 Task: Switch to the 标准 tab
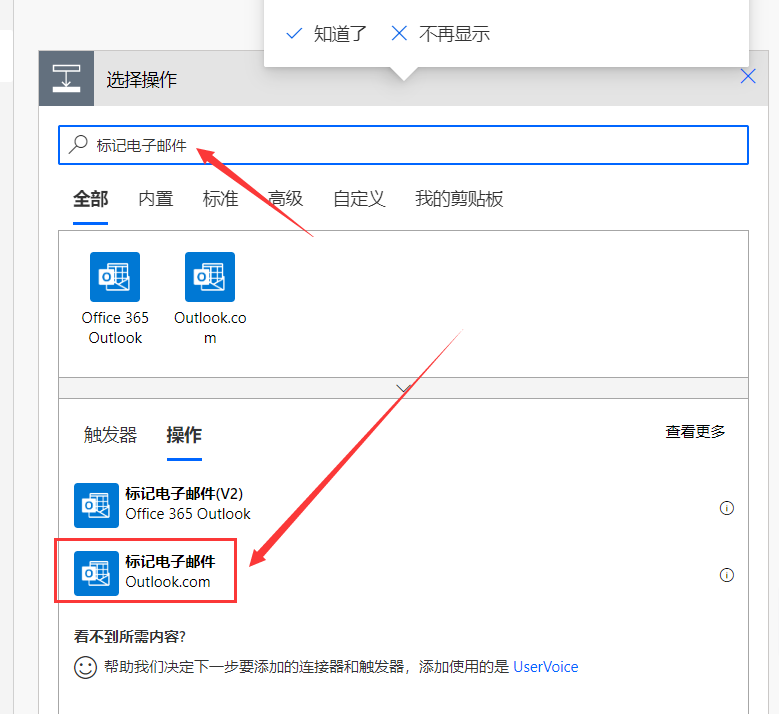[x=220, y=199]
